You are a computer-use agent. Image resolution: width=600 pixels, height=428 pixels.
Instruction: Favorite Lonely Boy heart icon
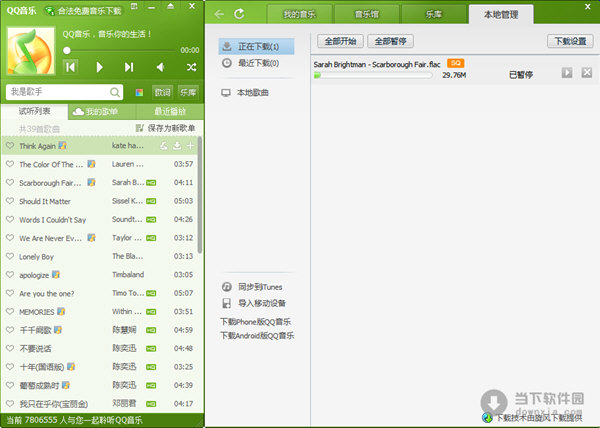click(x=10, y=256)
